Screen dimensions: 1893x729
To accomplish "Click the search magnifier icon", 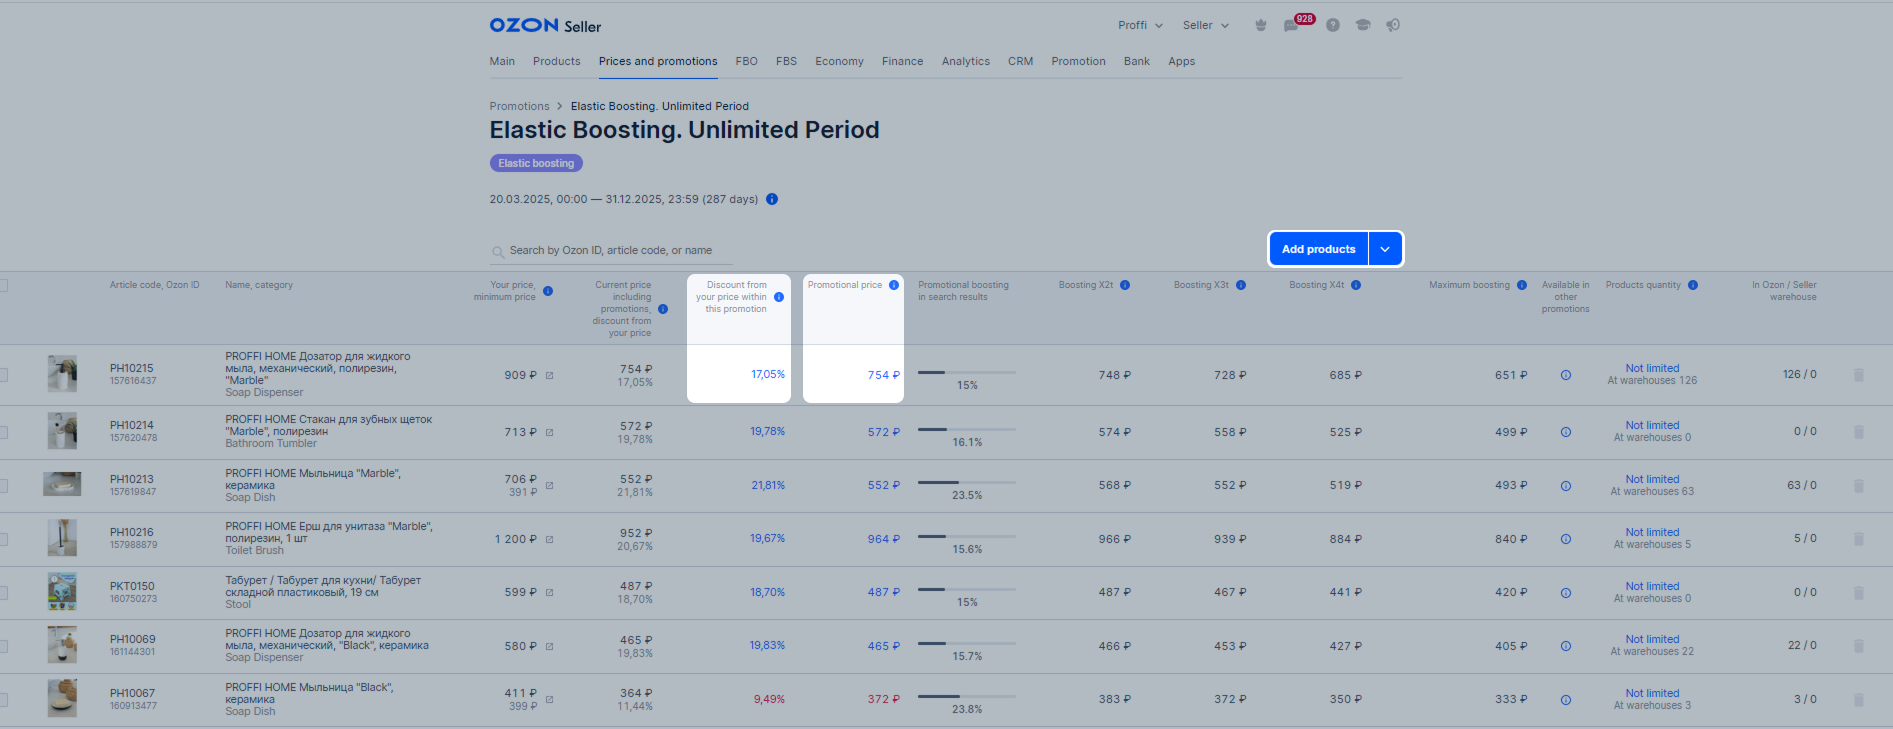I will (497, 252).
